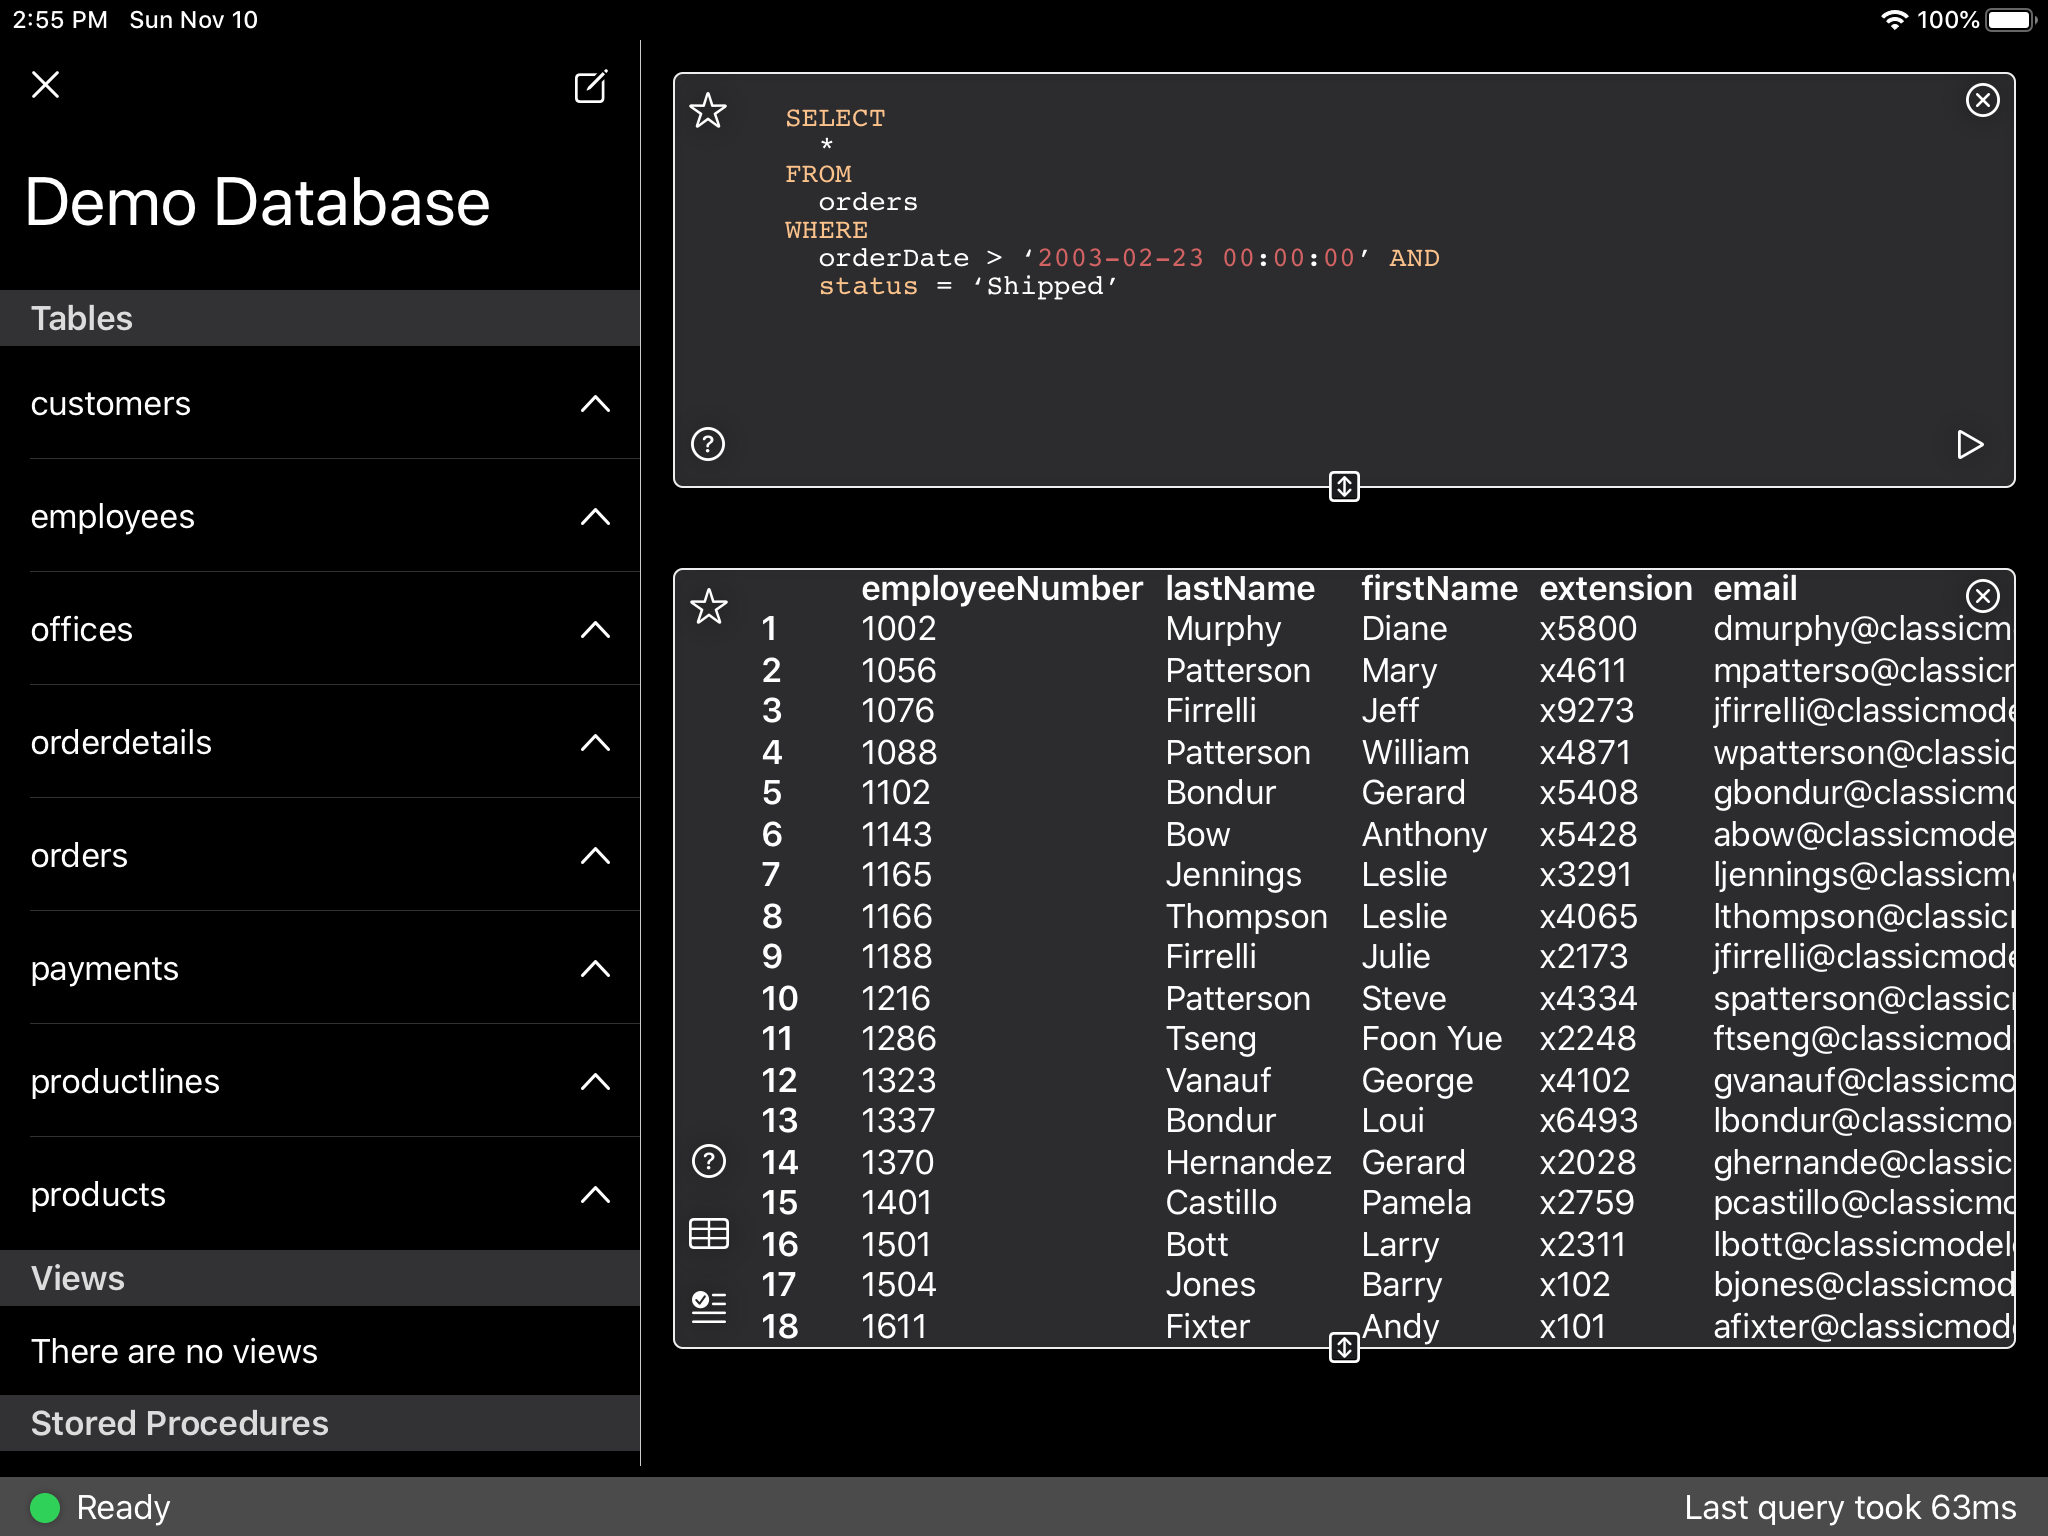Click the lastName column header

(1239, 589)
